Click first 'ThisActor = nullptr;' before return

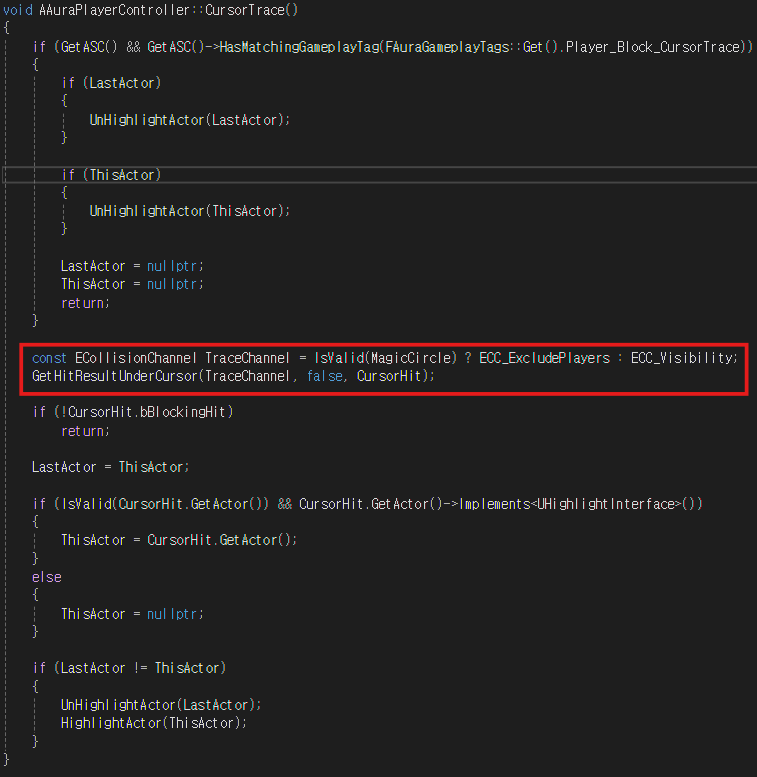pyautogui.click(x=132, y=284)
